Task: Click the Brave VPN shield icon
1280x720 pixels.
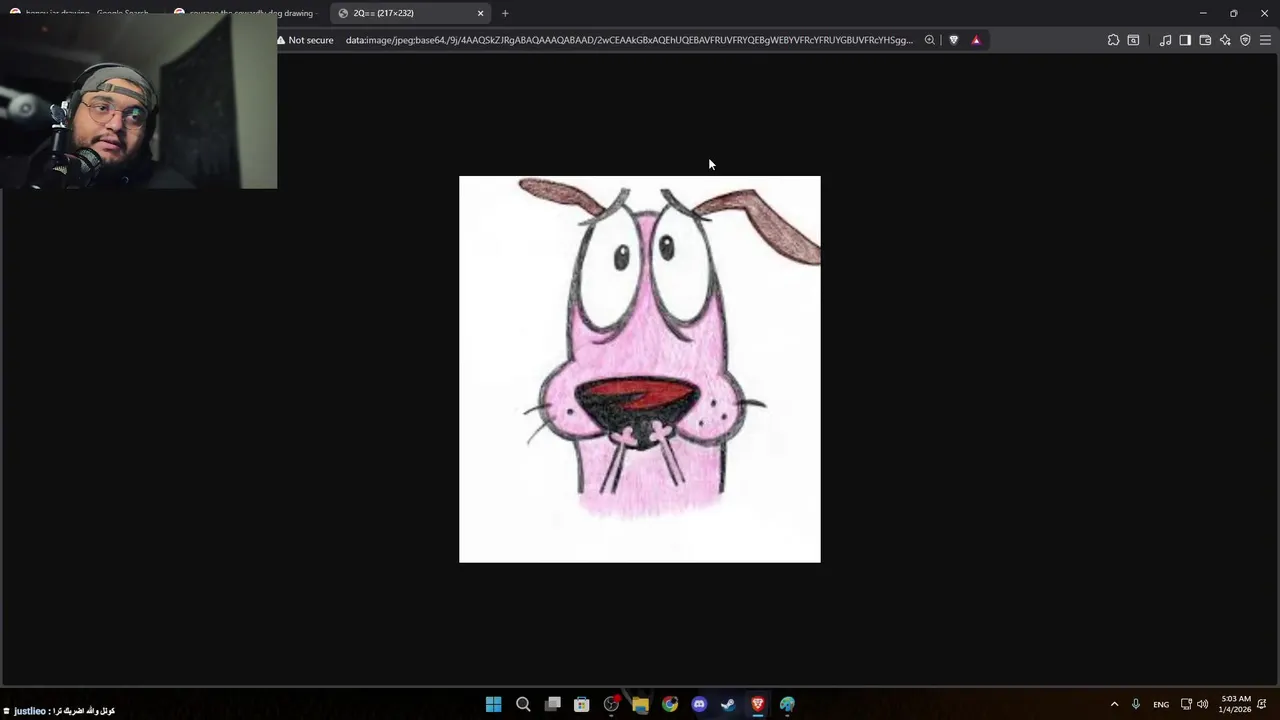Action: pyautogui.click(x=1245, y=40)
